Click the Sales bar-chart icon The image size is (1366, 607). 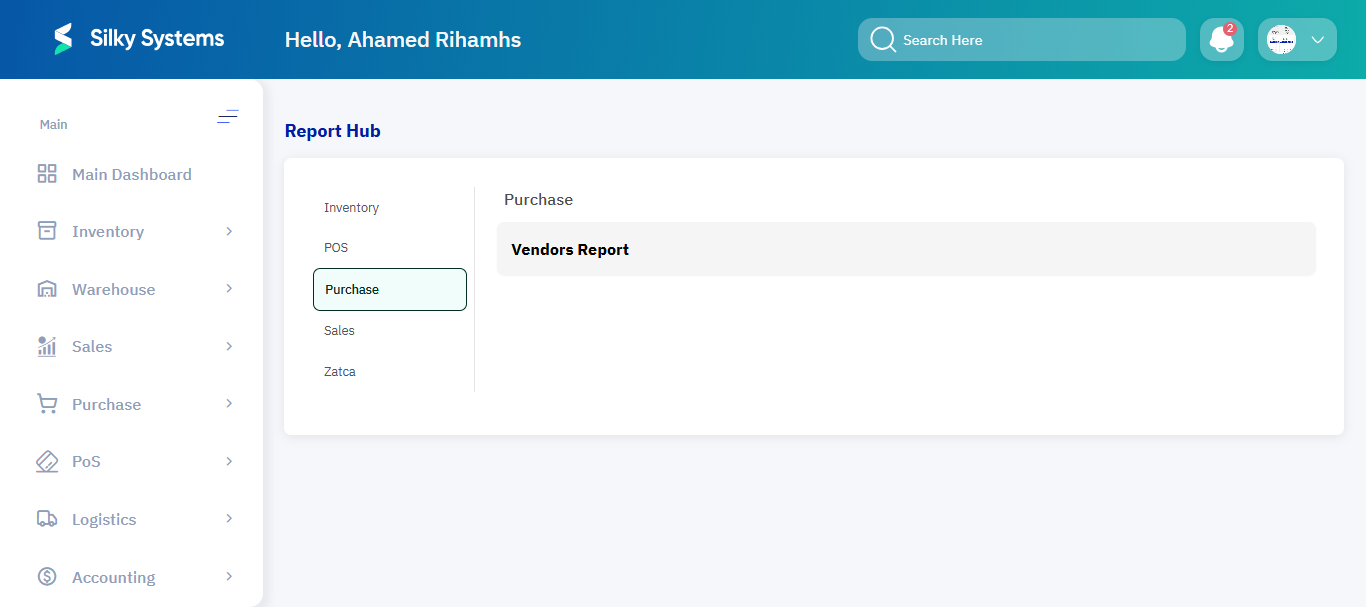click(46, 346)
